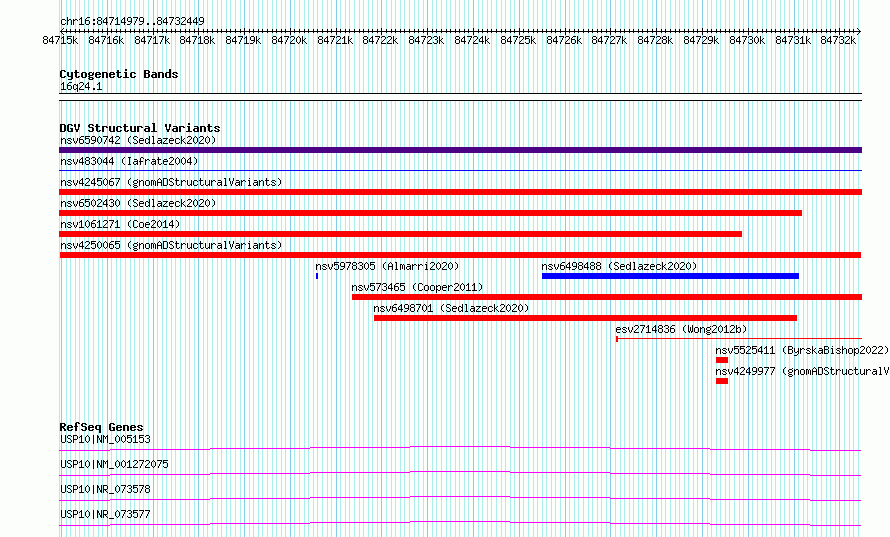Image resolution: width=890 pixels, height=537 pixels.
Task: Click the 84727k ruler position
Action: coord(609,40)
